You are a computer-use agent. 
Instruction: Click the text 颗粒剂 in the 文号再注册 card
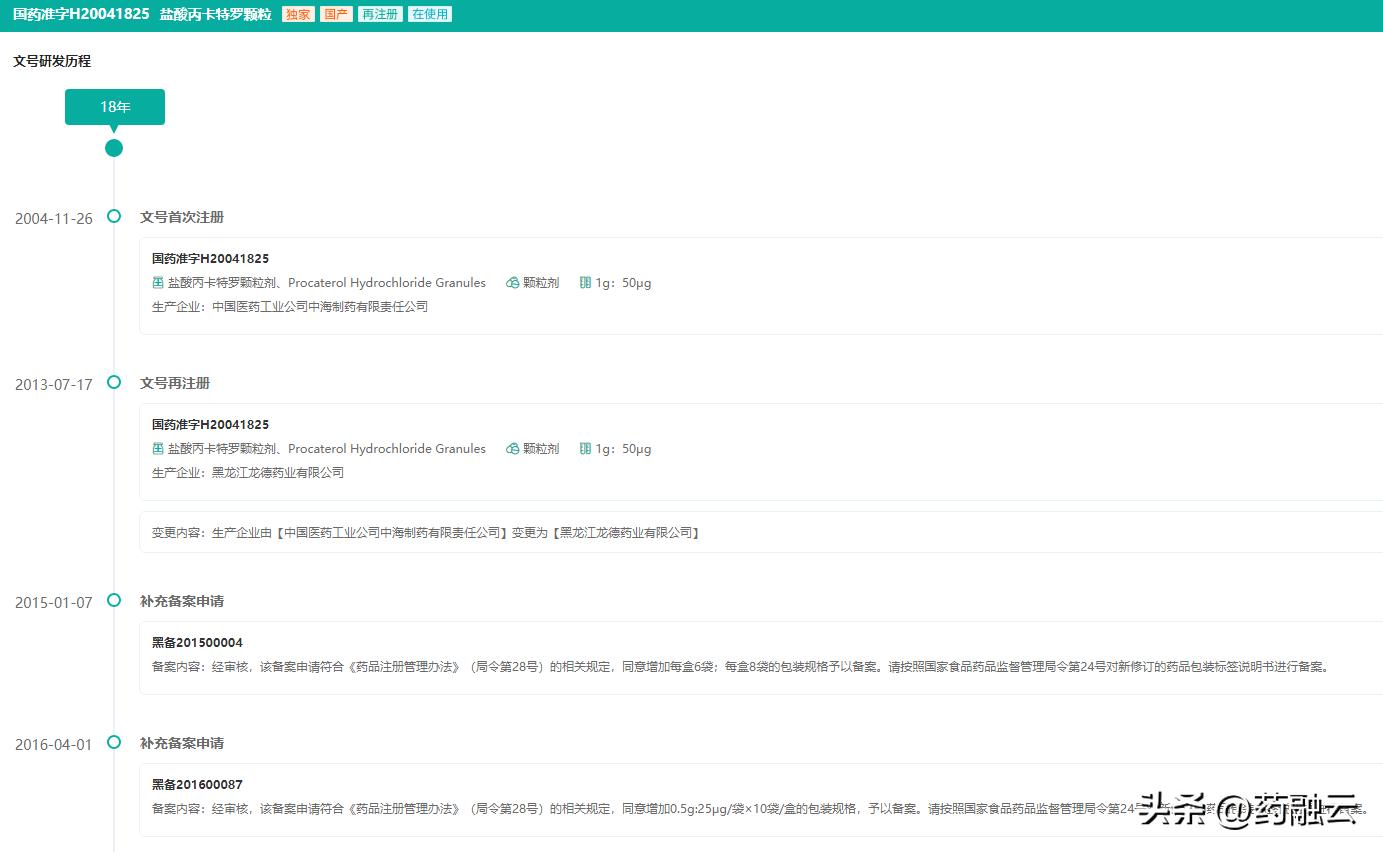pos(541,449)
